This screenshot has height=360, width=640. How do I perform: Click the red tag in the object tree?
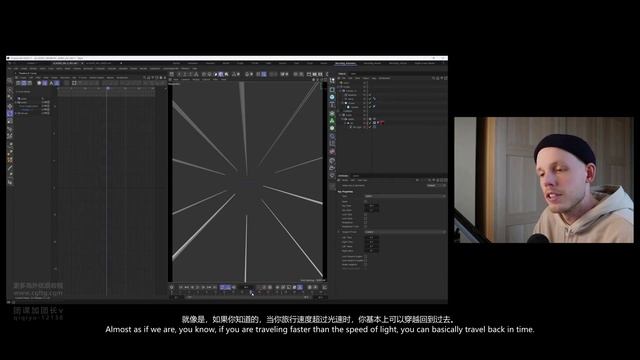[x=382, y=122]
